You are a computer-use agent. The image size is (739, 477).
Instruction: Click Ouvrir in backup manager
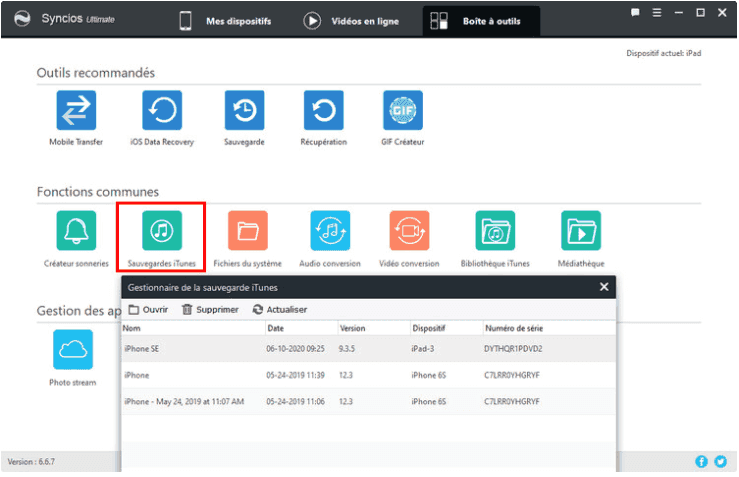[x=148, y=310]
